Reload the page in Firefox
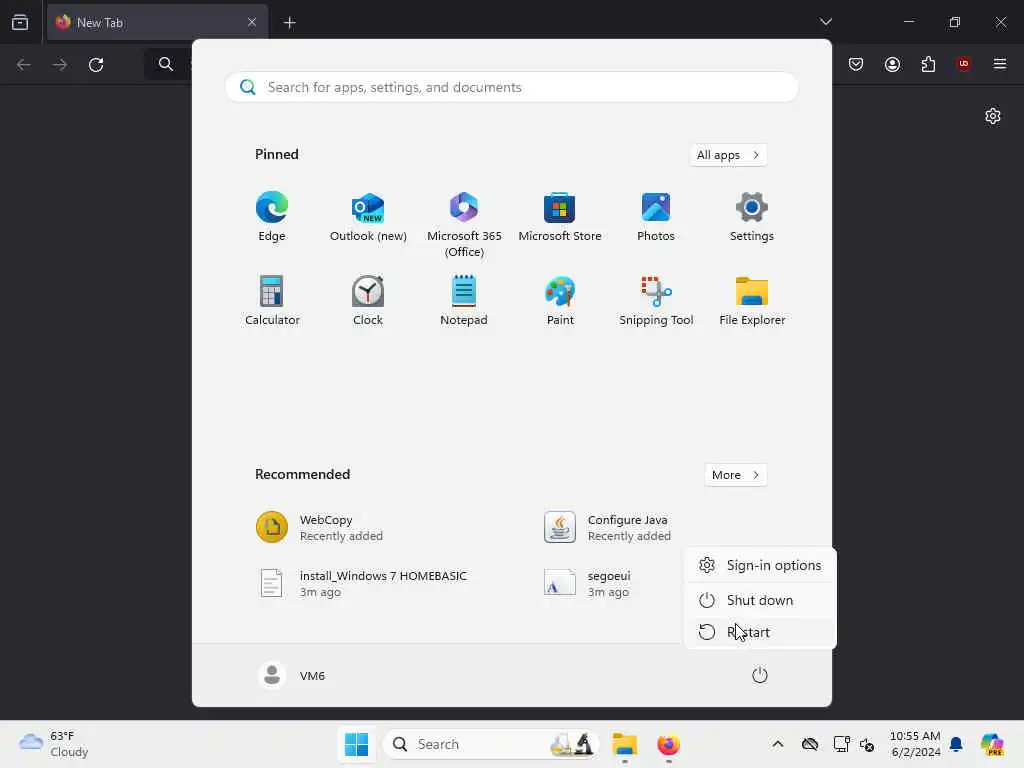 [96, 65]
